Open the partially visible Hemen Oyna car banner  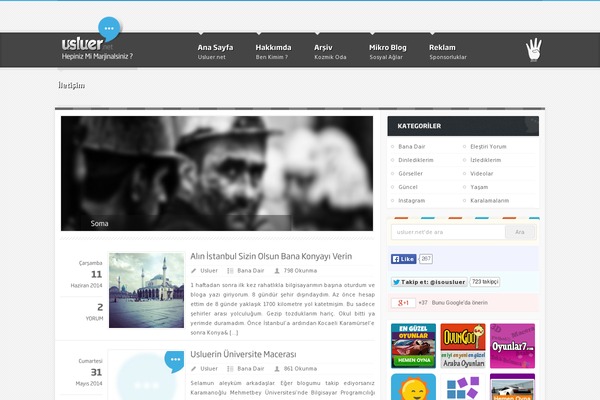[512, 387]
